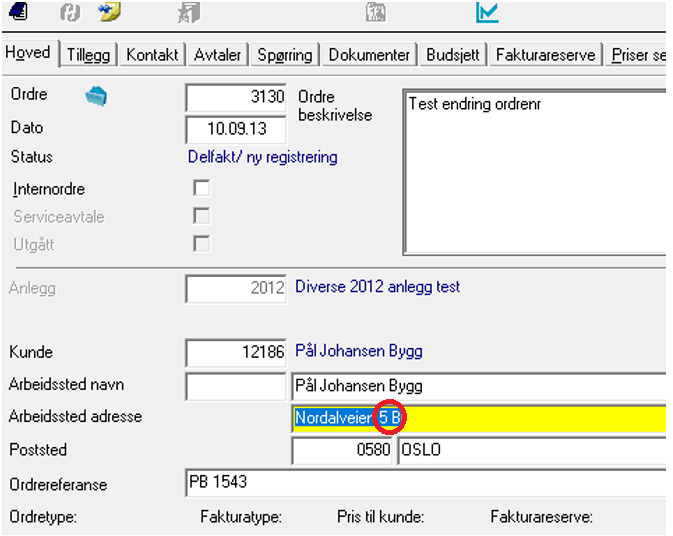Open the Dokumenter tab
The width and height of the screenshot is (673, 536).
click(x=369, y=55)
